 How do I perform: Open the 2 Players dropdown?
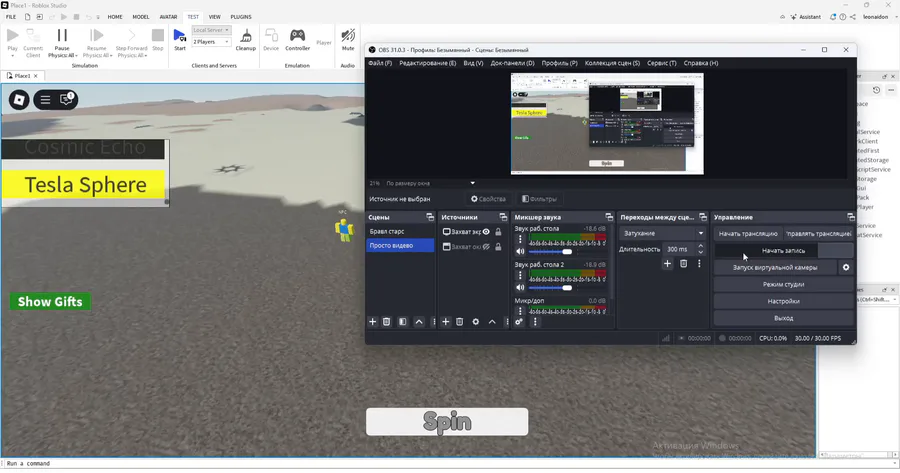[211, 42]
